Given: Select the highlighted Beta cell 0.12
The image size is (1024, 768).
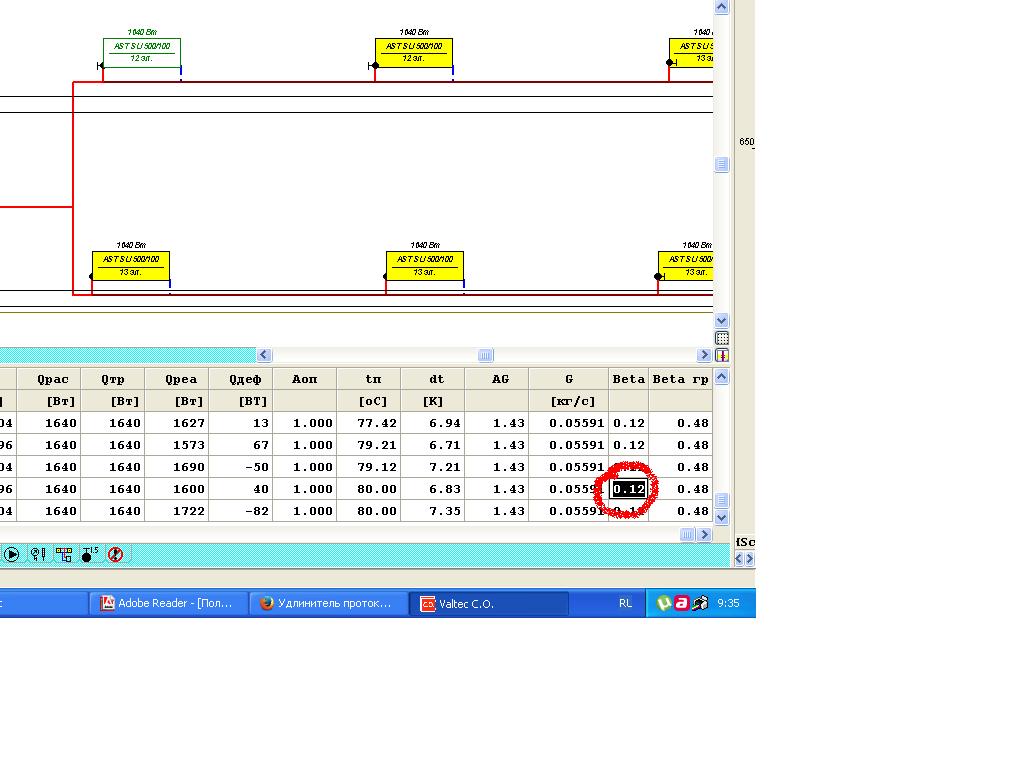Looking at the screenshot, I should coord(629,489).
